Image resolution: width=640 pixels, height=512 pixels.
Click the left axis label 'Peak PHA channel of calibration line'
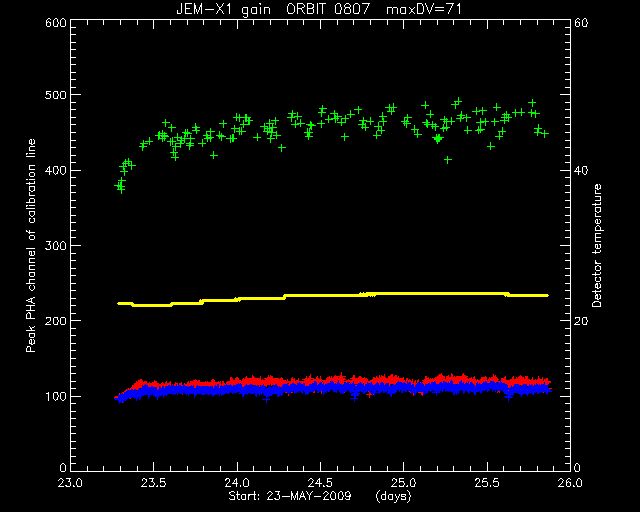pyautogui.click(x=31, y=245)
